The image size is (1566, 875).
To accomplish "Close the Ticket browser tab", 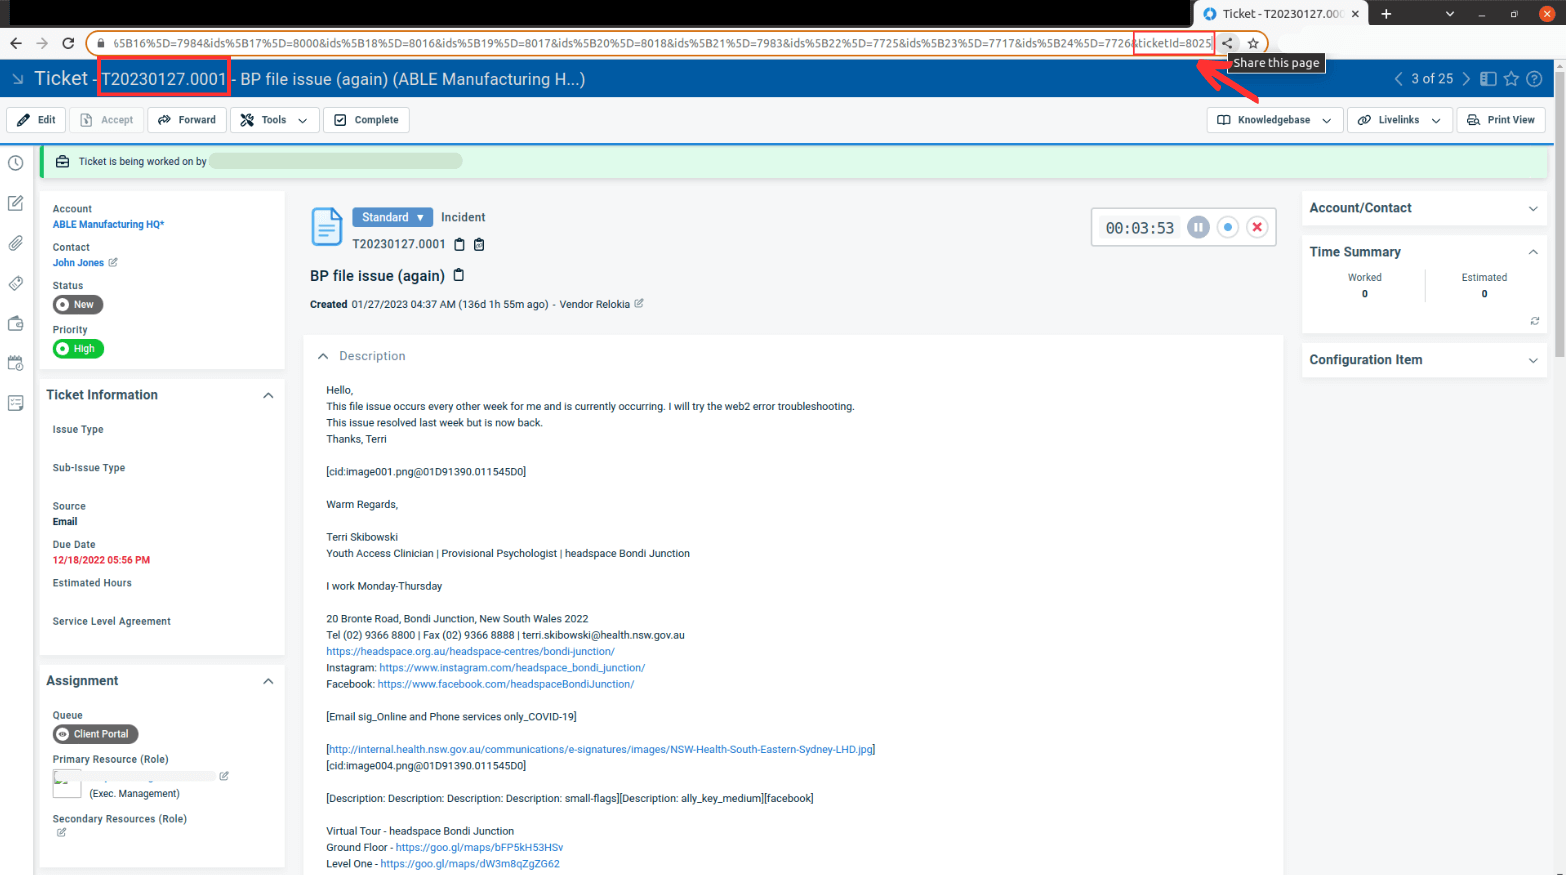I will point(1355,14).
